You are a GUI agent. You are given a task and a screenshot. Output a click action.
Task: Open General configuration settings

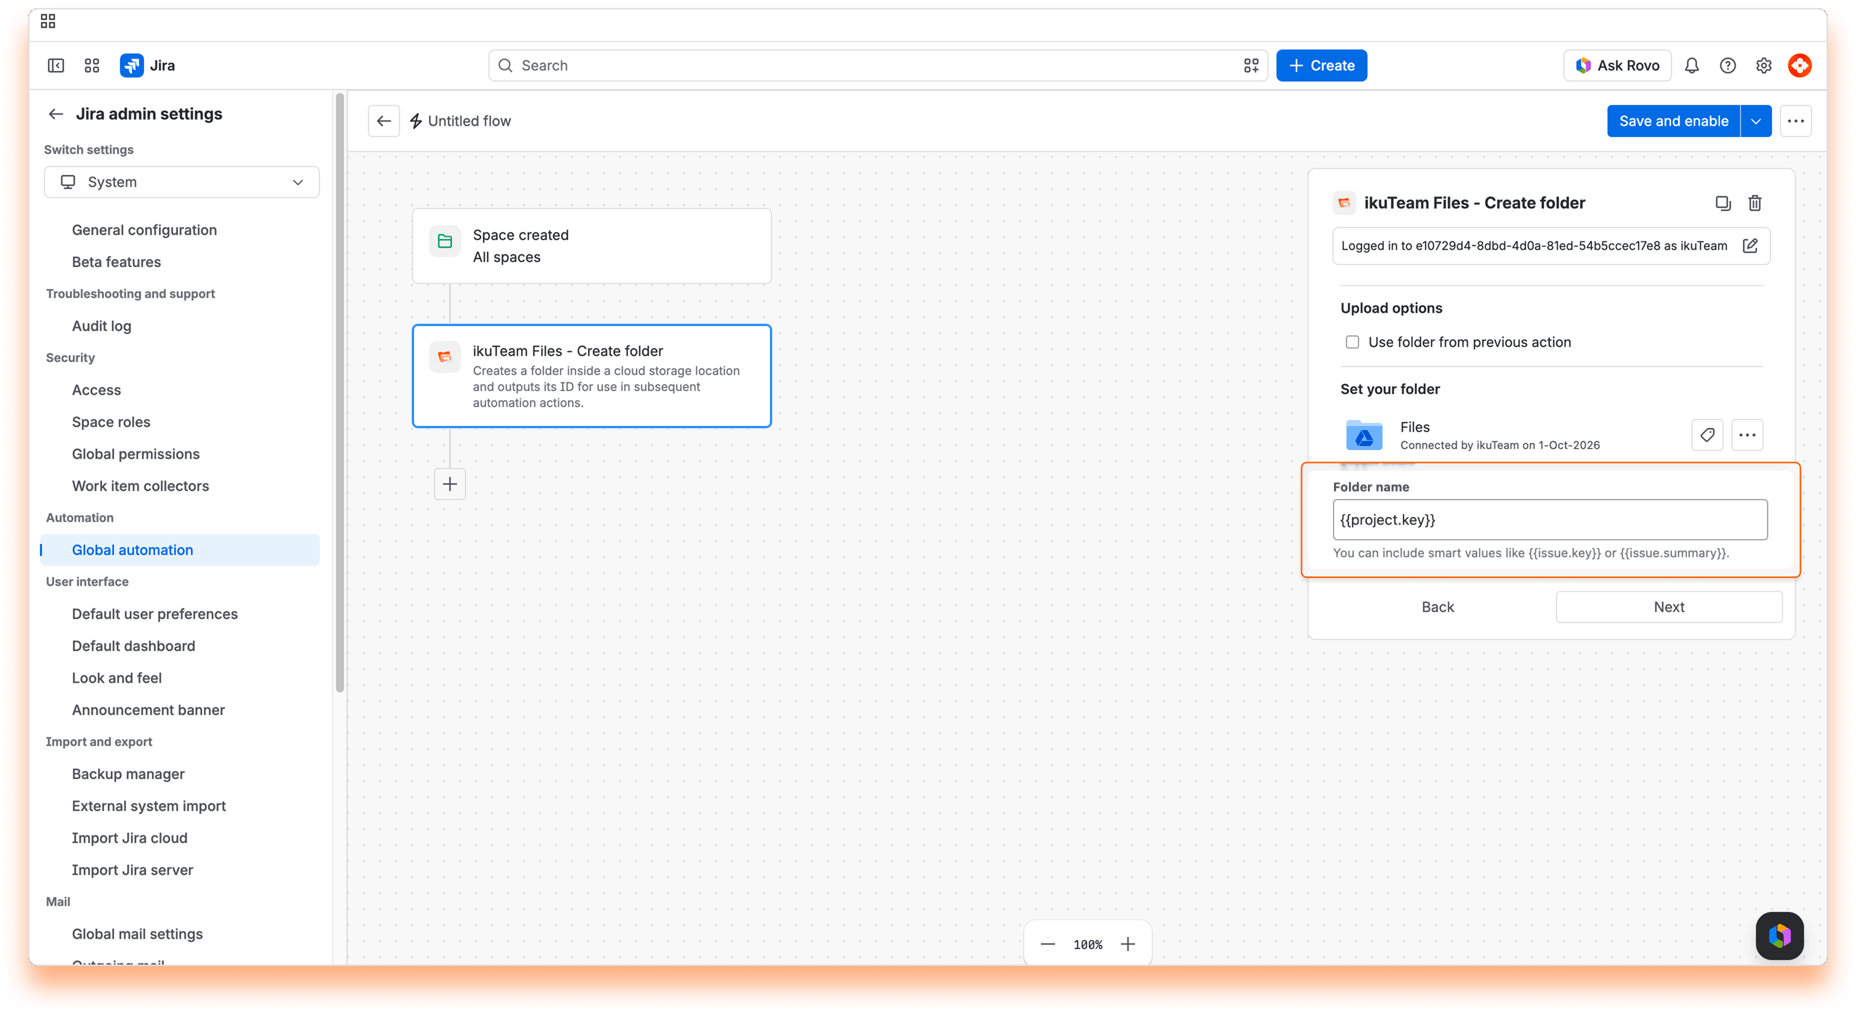(x=144, y=230)
